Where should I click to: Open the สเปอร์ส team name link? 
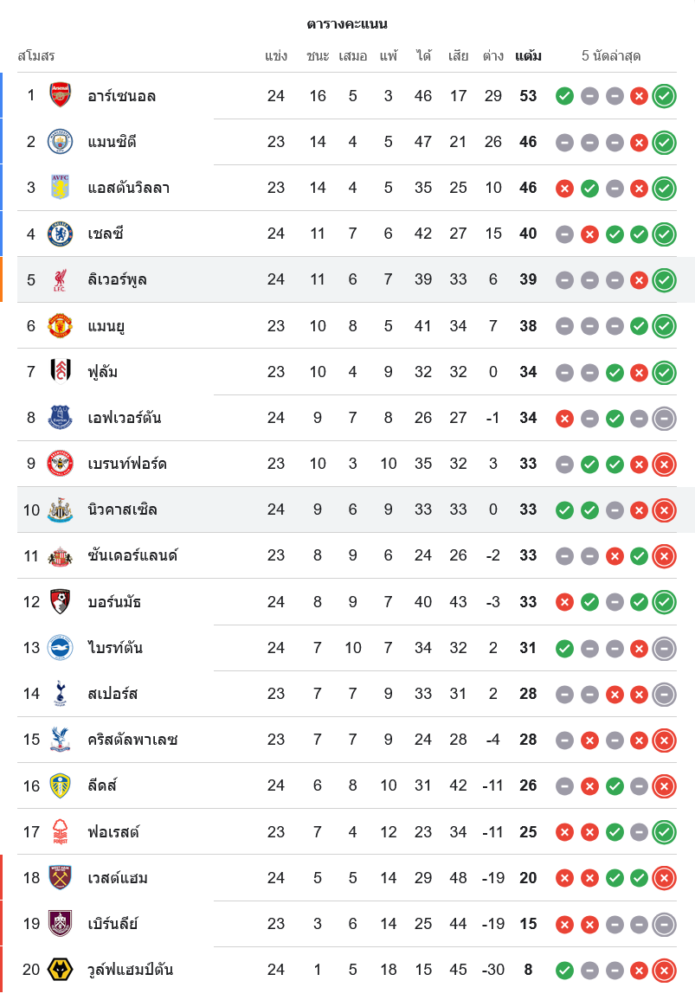click(x=112, y=694)
